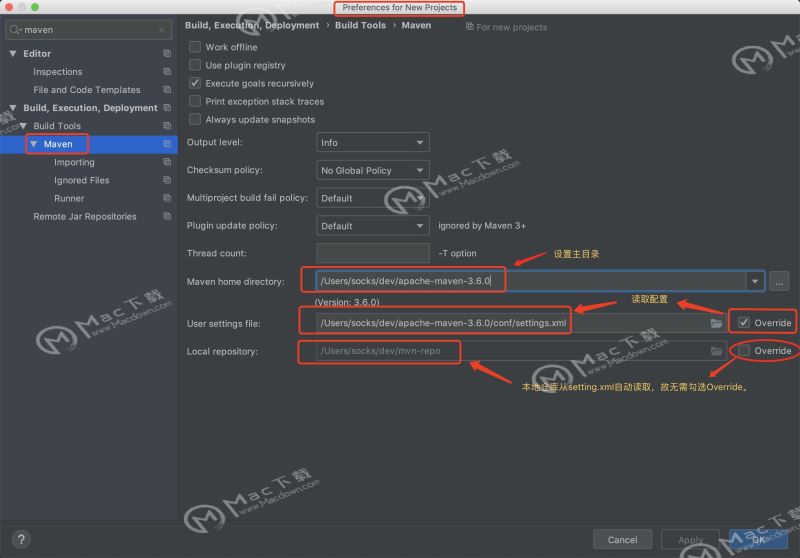Select Inspections in the settings tree
Image resolution: width=800 pixels, height=558 pixels.
[58, 72]
